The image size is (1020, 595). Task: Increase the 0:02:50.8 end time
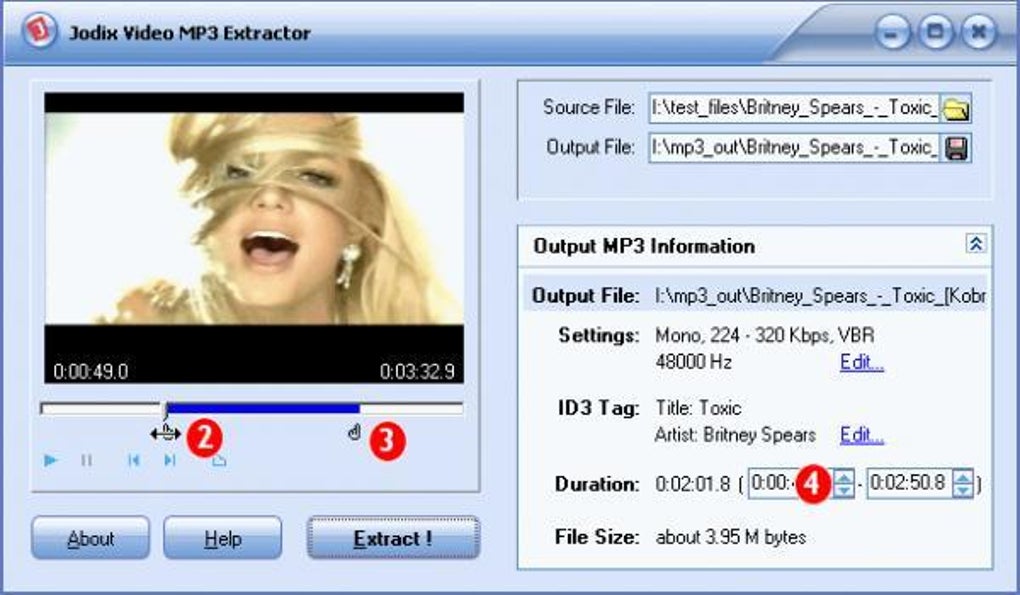point(963,477)
